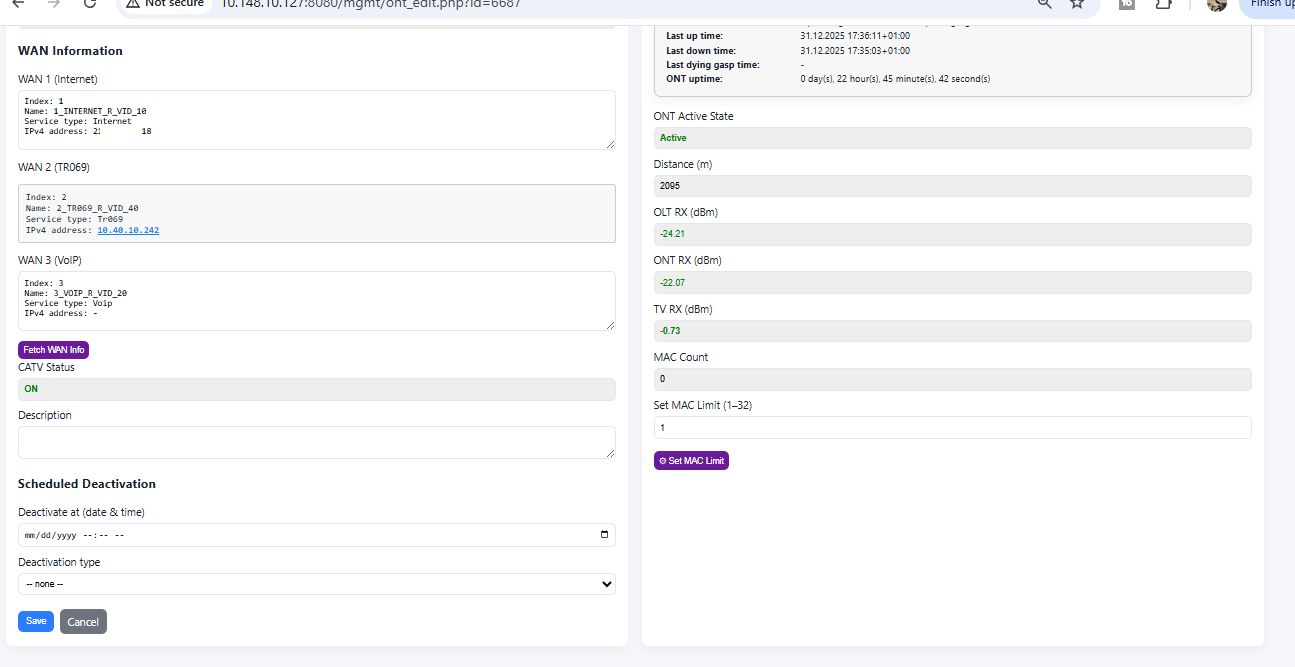
Task: Save the ONT configuration
Action: pyautogui.click(x=35, y=621)
